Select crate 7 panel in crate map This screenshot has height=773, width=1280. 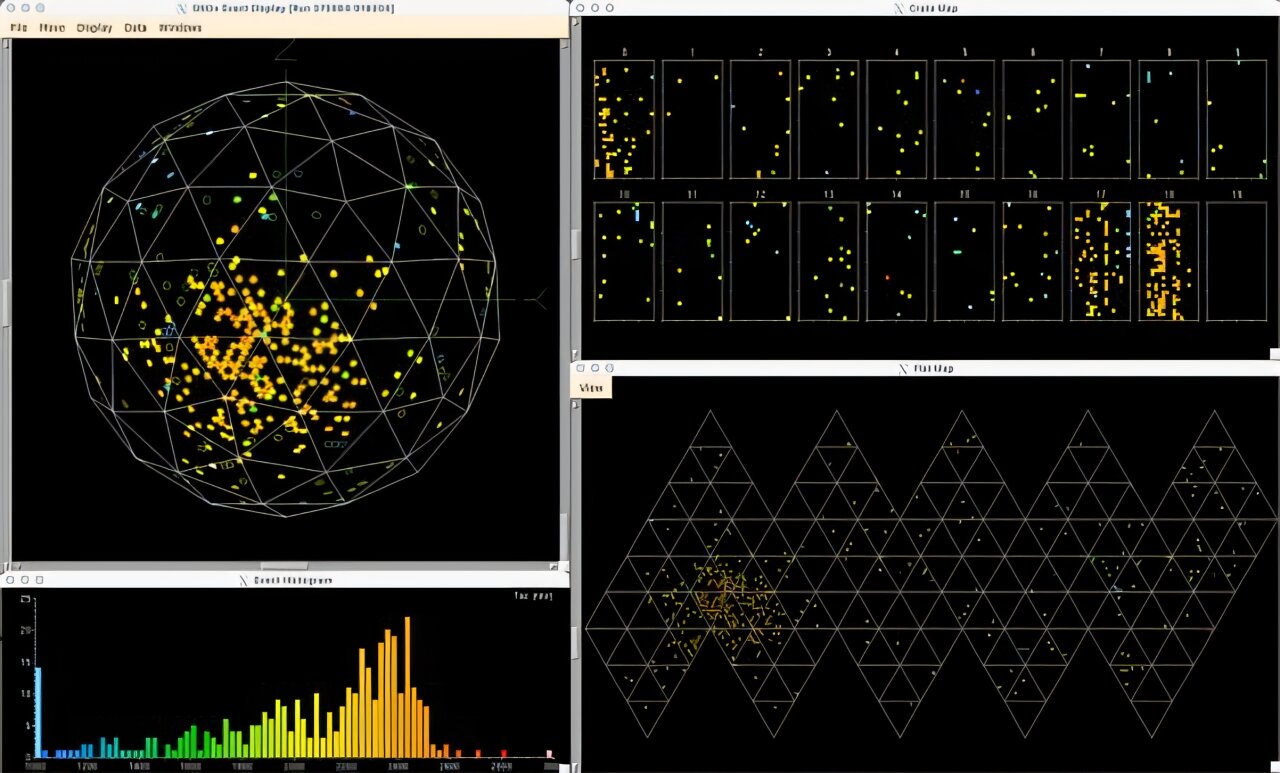[x=1100, y=119]
